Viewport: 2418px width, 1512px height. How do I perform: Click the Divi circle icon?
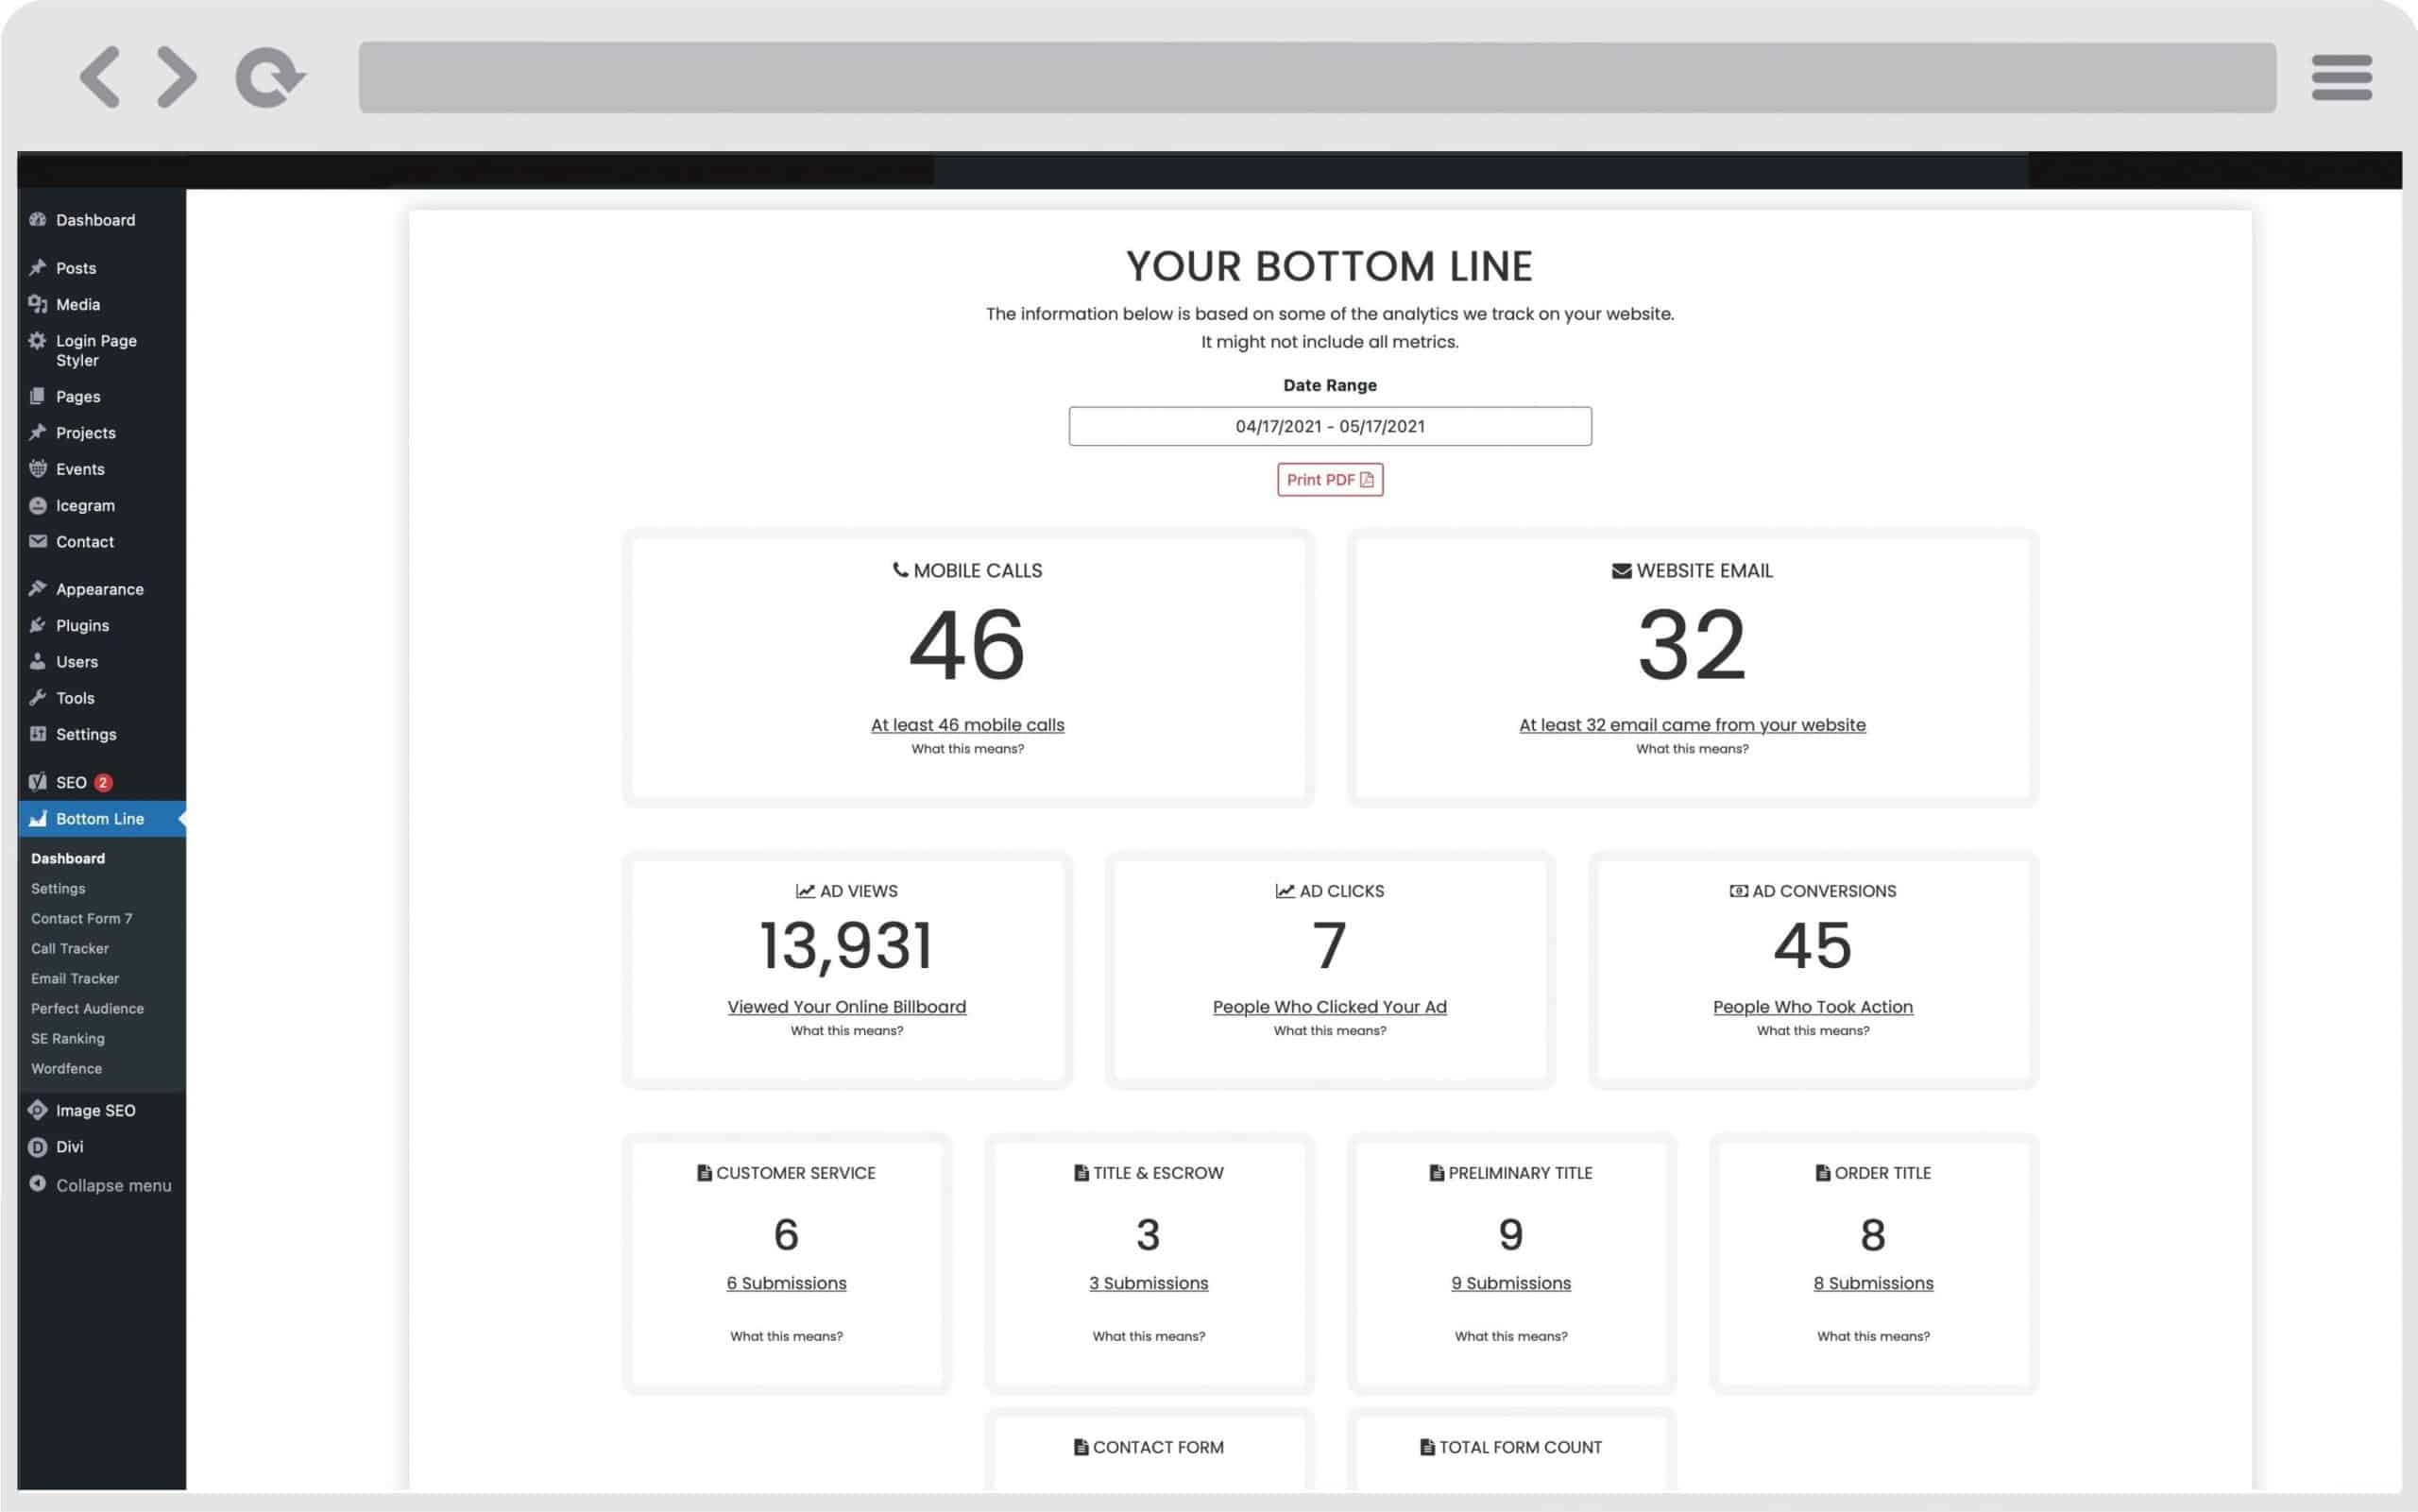point(38,1147)
